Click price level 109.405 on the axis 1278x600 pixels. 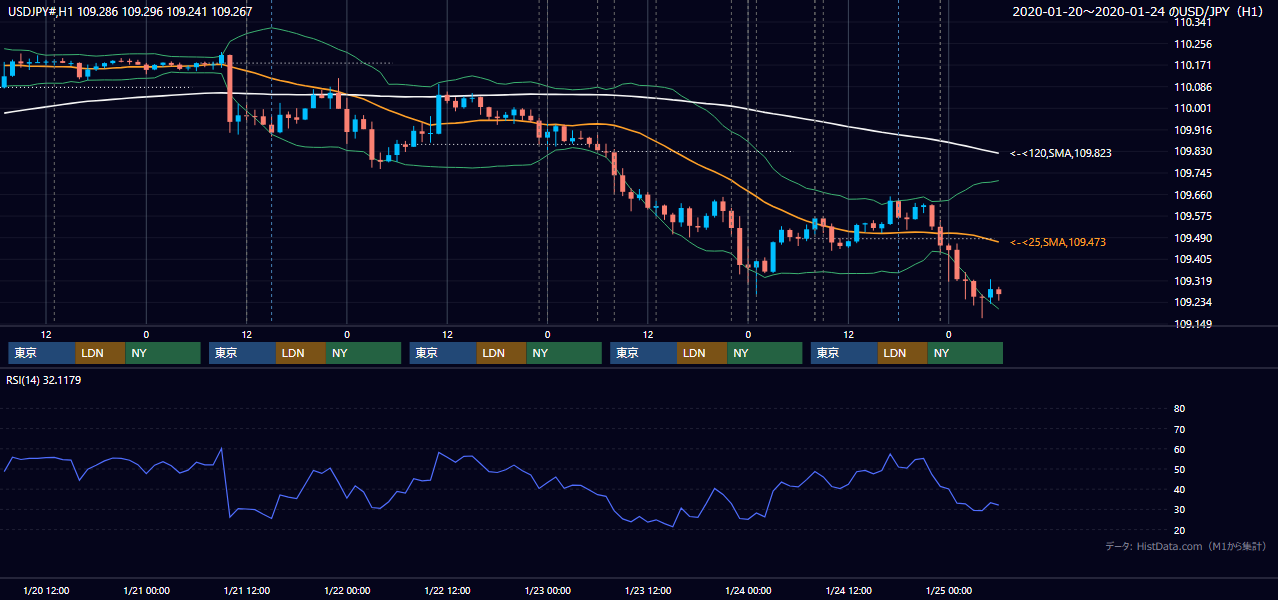coord(1194,259)
